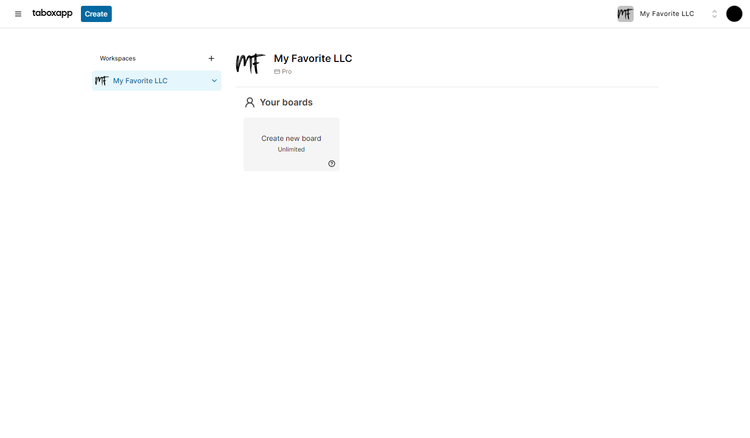Click the My Favorite LLC heading

pos(313,58)
